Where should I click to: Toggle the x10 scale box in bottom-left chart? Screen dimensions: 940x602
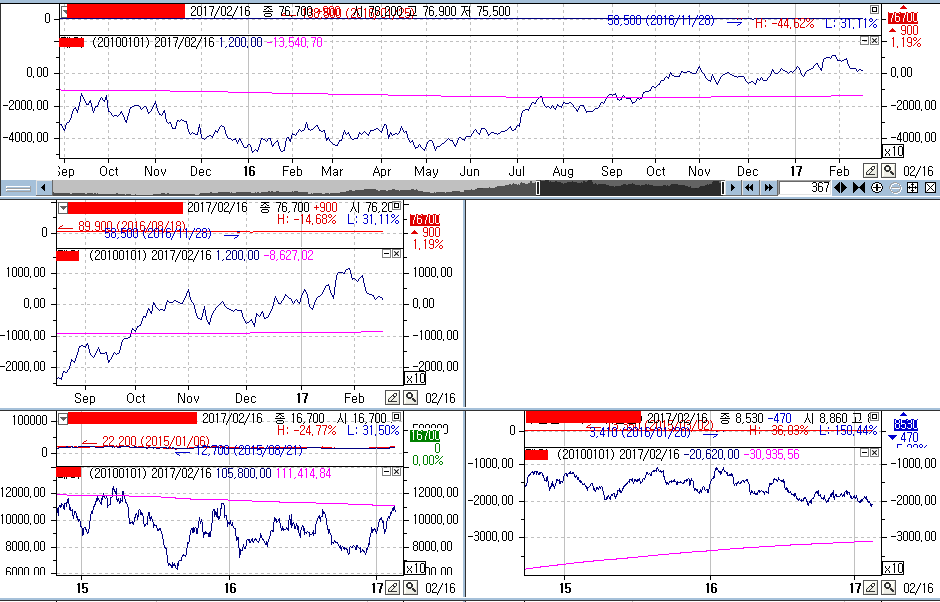point(413,568)
